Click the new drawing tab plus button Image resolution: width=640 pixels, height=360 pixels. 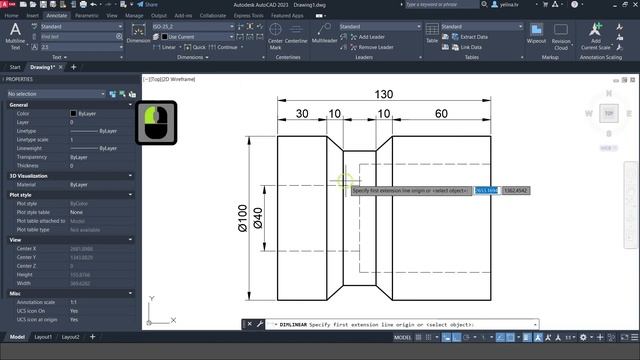[x=73, y=67]
